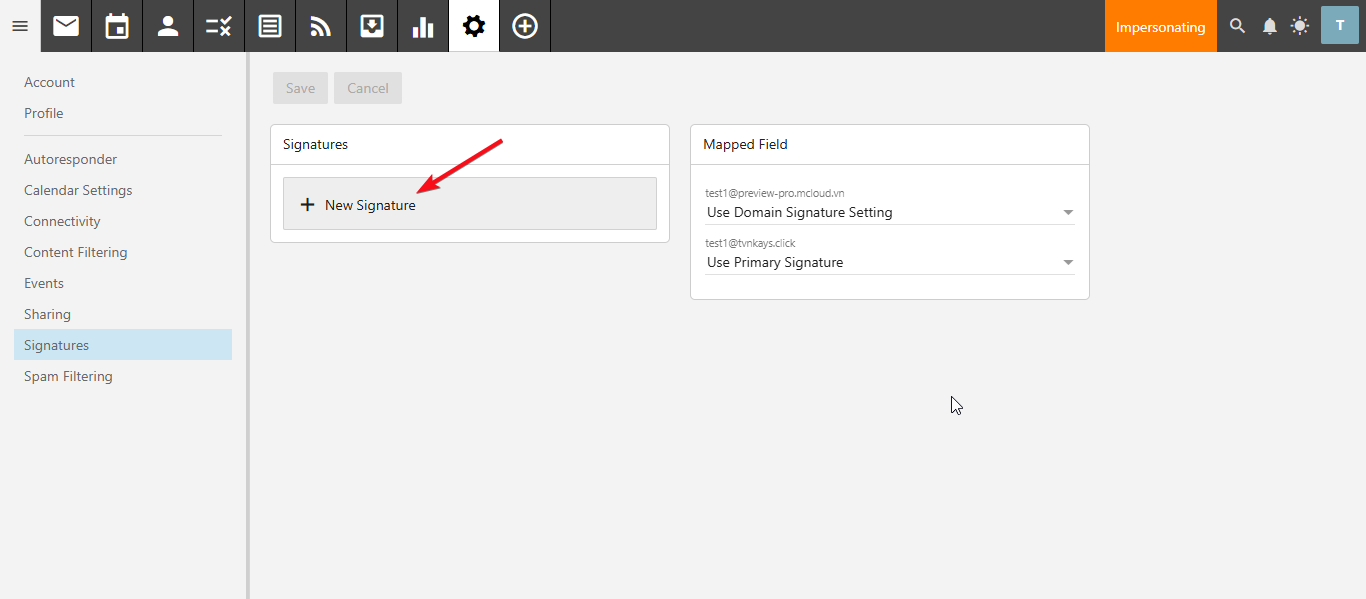This screenshot has height=599, width=1366.
Task: Open the Calendar section icon
Action: (x=117, y=26)
